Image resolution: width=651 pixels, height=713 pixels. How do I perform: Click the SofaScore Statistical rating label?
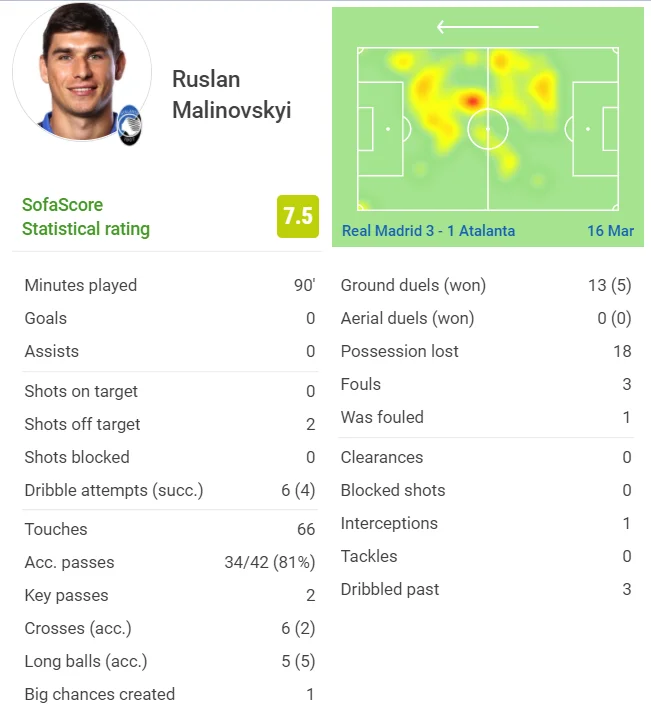(86, 217)
